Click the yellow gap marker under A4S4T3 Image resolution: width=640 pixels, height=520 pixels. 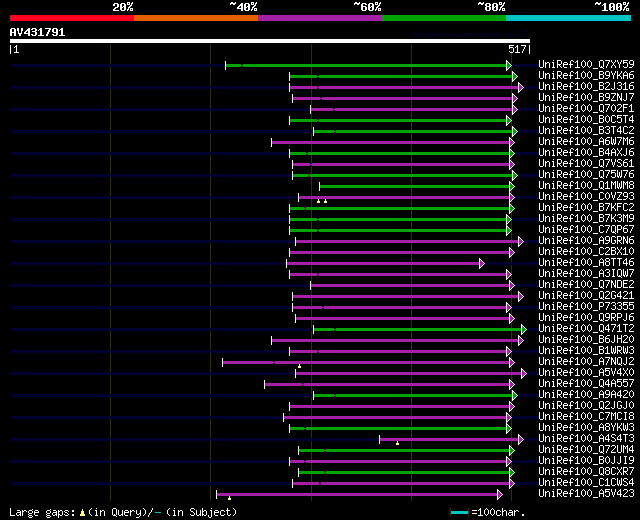[x=397, y=443]
